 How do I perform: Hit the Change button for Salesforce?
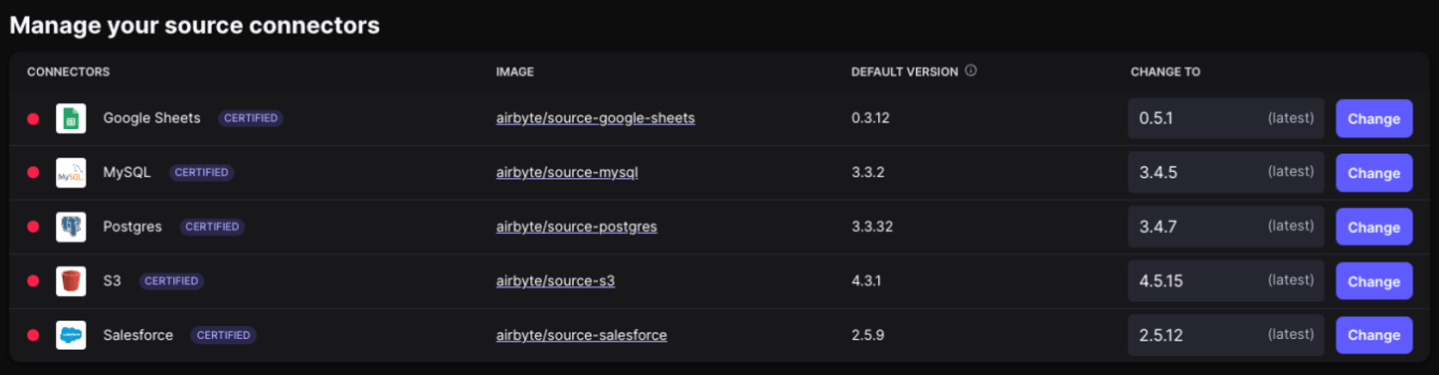[x=1374, y=335]
